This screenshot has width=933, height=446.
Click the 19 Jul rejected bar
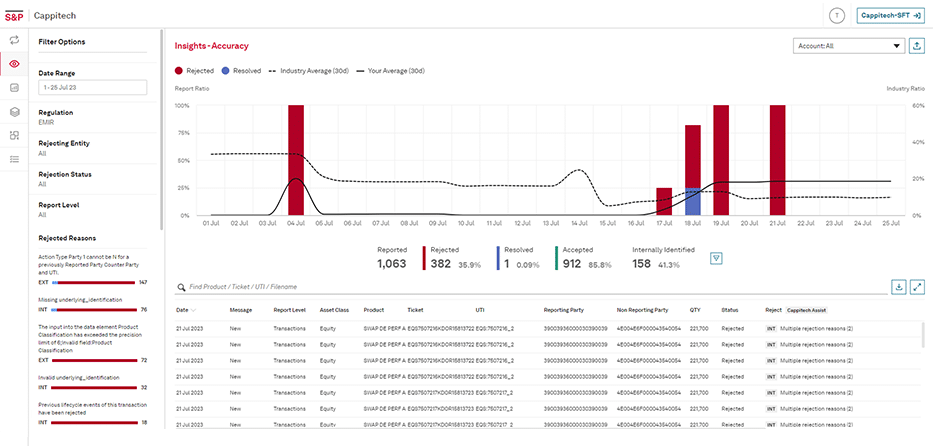[x=721, y=160]
